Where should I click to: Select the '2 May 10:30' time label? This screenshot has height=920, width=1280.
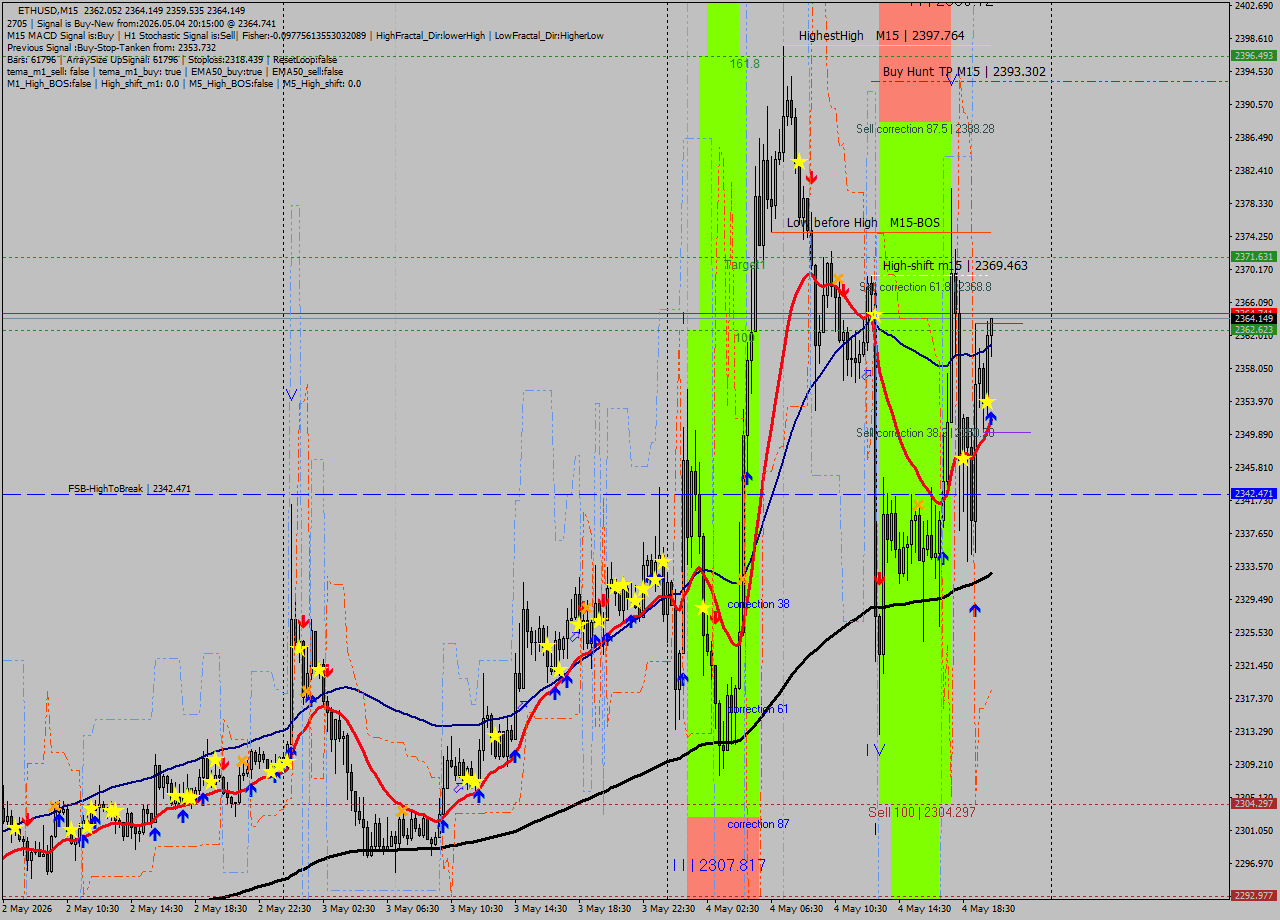point(93,909)
